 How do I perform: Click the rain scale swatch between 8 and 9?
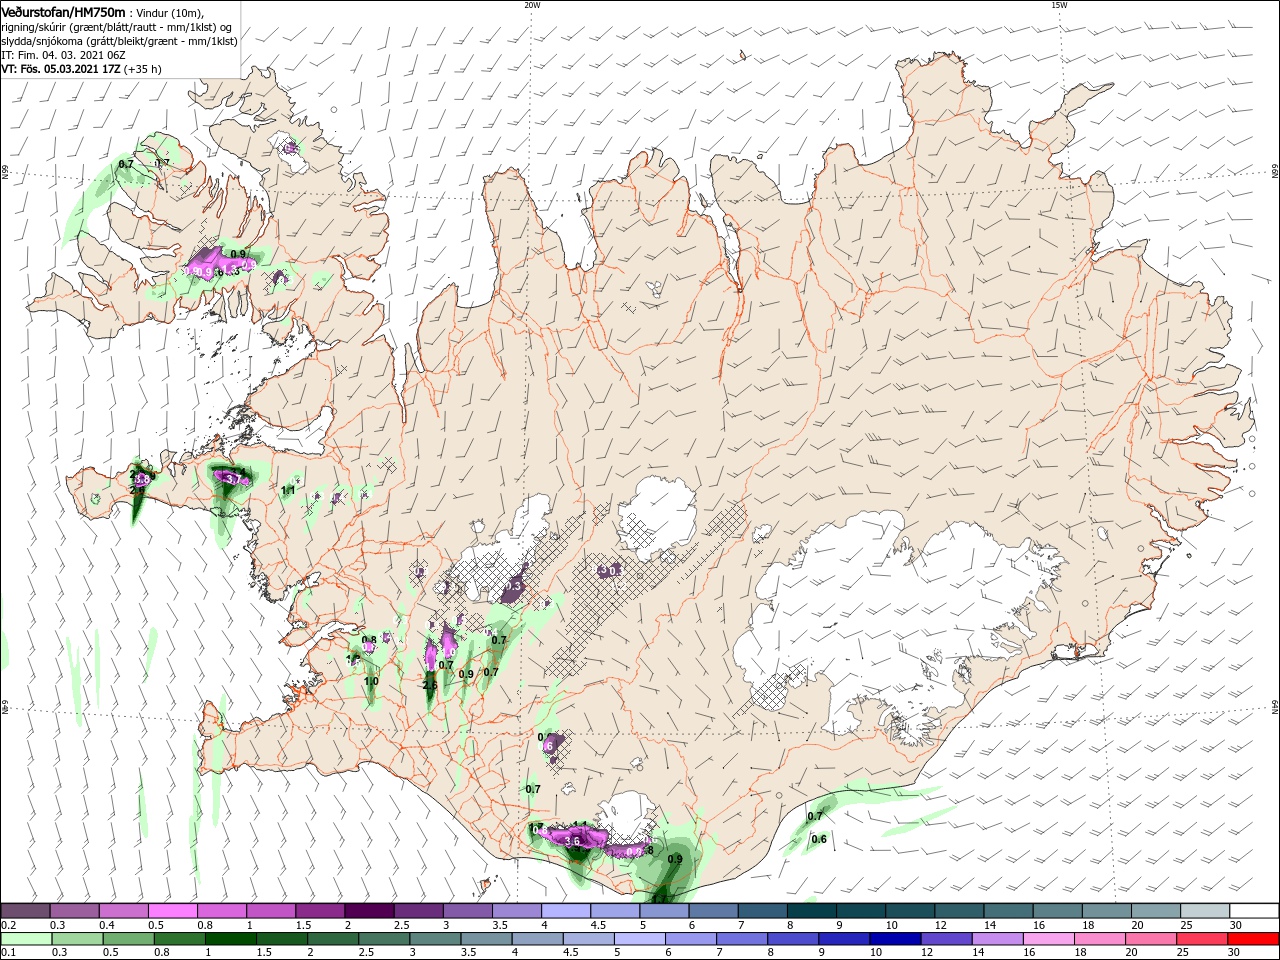tap(792, 939)
